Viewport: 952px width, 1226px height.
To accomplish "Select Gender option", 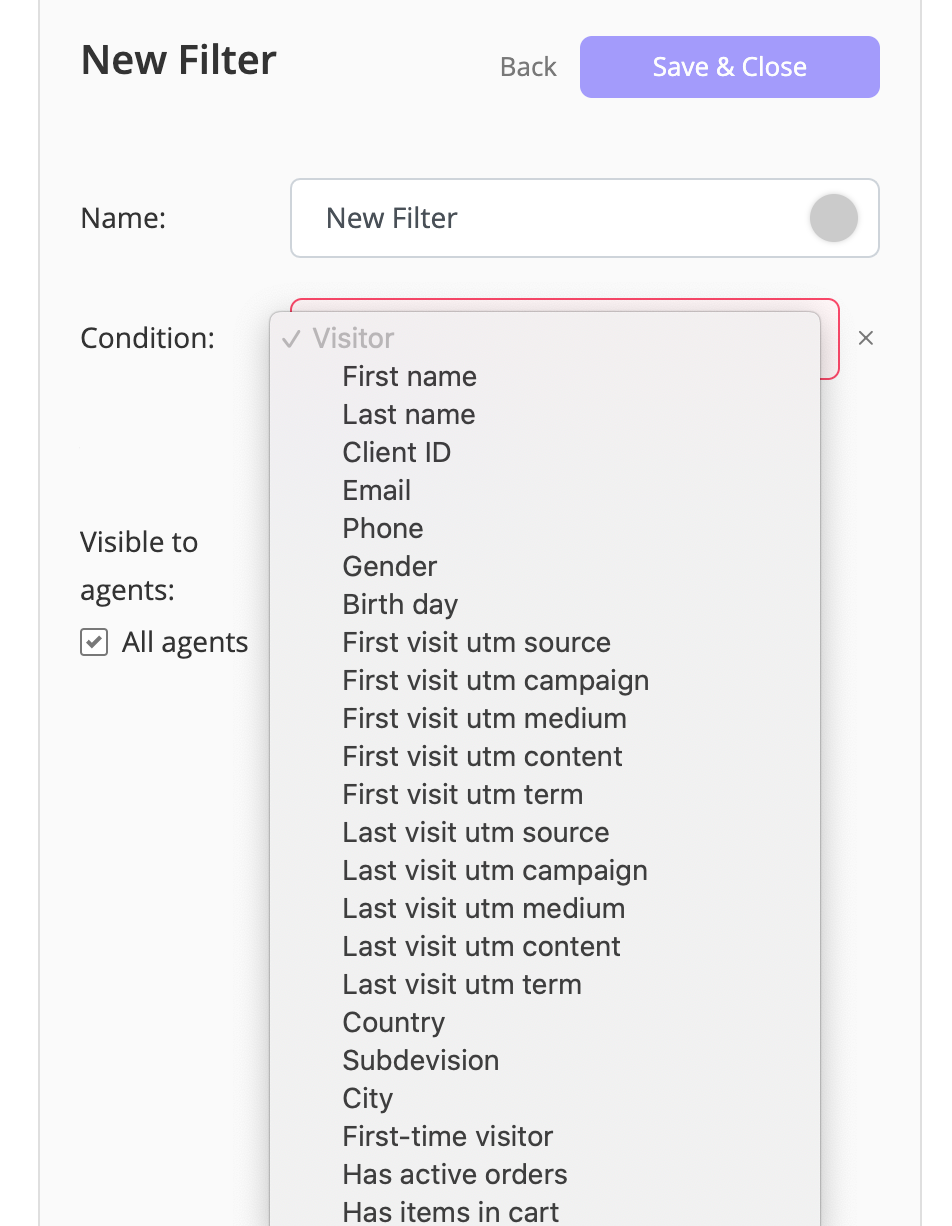I will pyautogui.click(x=389, y=566).
